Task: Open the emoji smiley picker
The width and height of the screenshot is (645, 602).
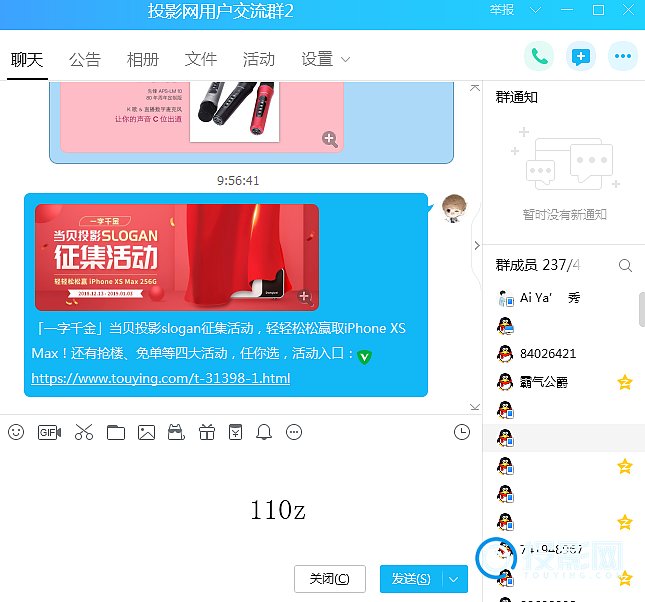Action: [16, 432]
